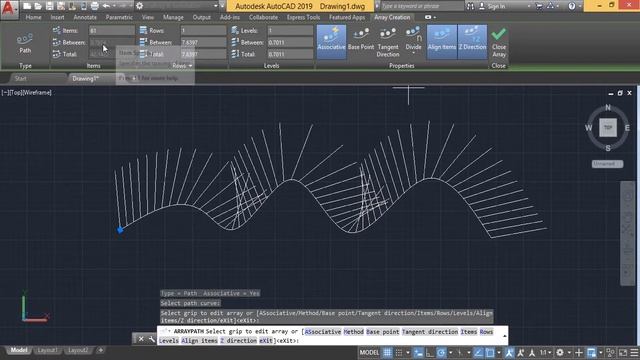Open the polar tracking dropdown arrow

click(450, 352)
